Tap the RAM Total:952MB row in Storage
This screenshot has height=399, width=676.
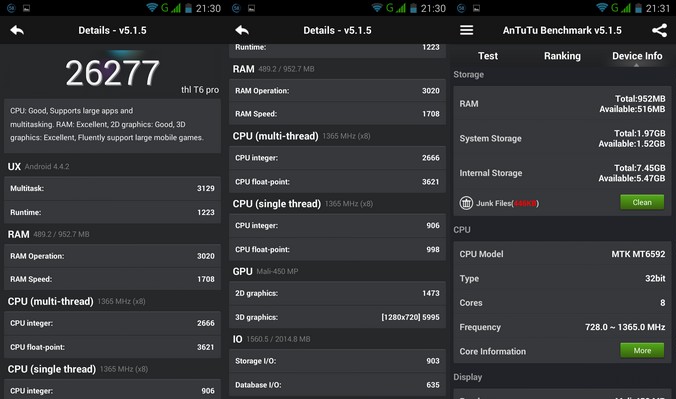(x=562, y=104)
